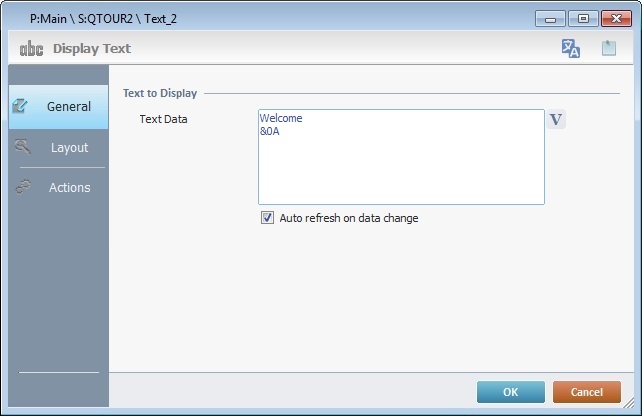This screenshot has height=416, width=642.
Task: Click the abc Display Text icon
Action: tap(32, 48)
